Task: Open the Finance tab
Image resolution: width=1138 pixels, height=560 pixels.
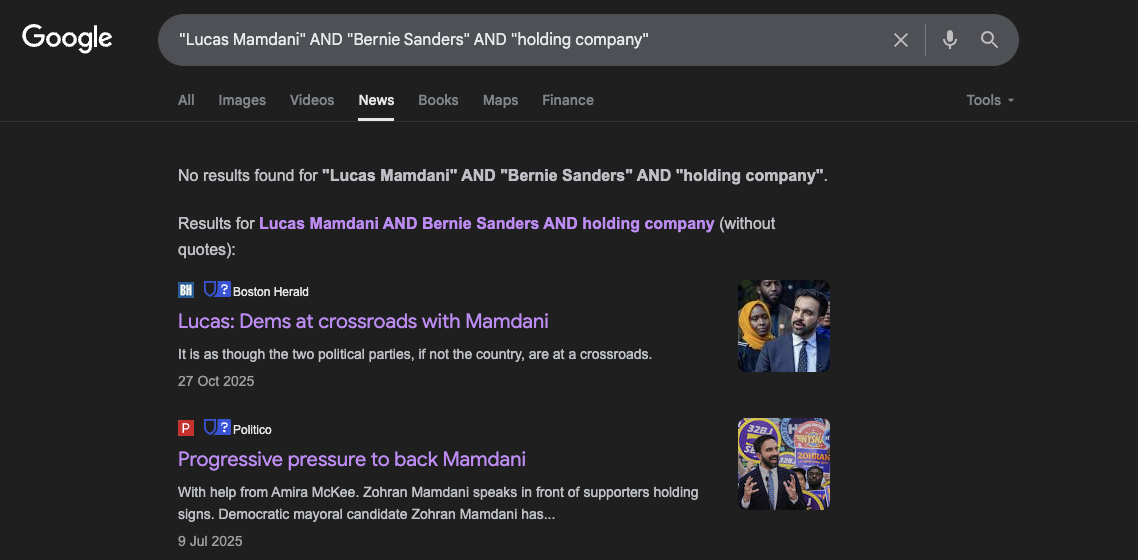Action: tap(568, 100)
